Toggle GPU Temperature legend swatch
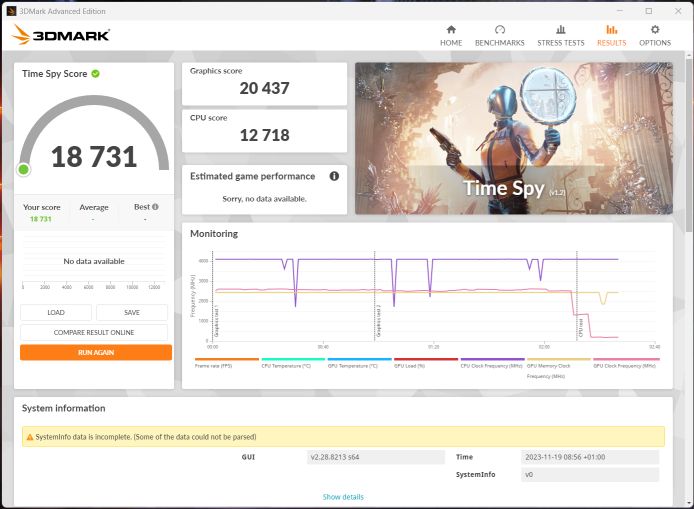The image size is (694, 509). point(359,359)
